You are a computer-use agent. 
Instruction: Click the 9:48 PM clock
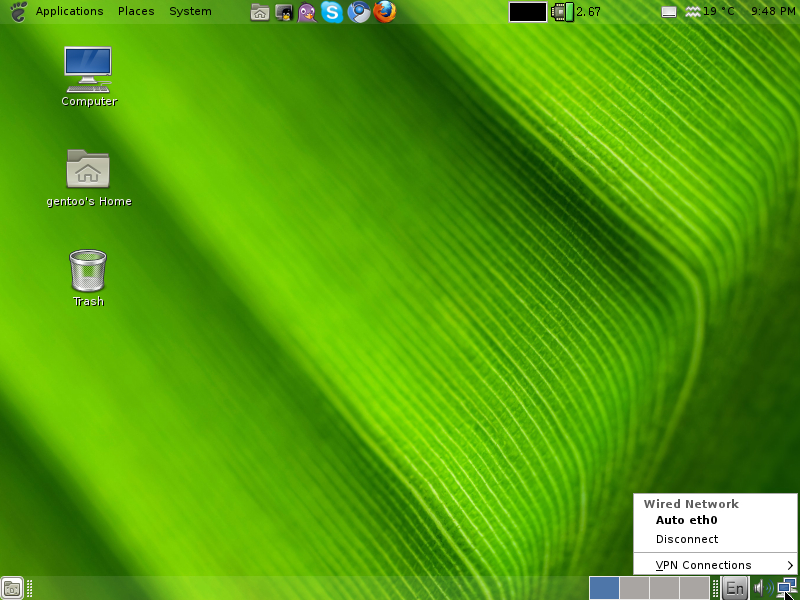pos(772,12)
